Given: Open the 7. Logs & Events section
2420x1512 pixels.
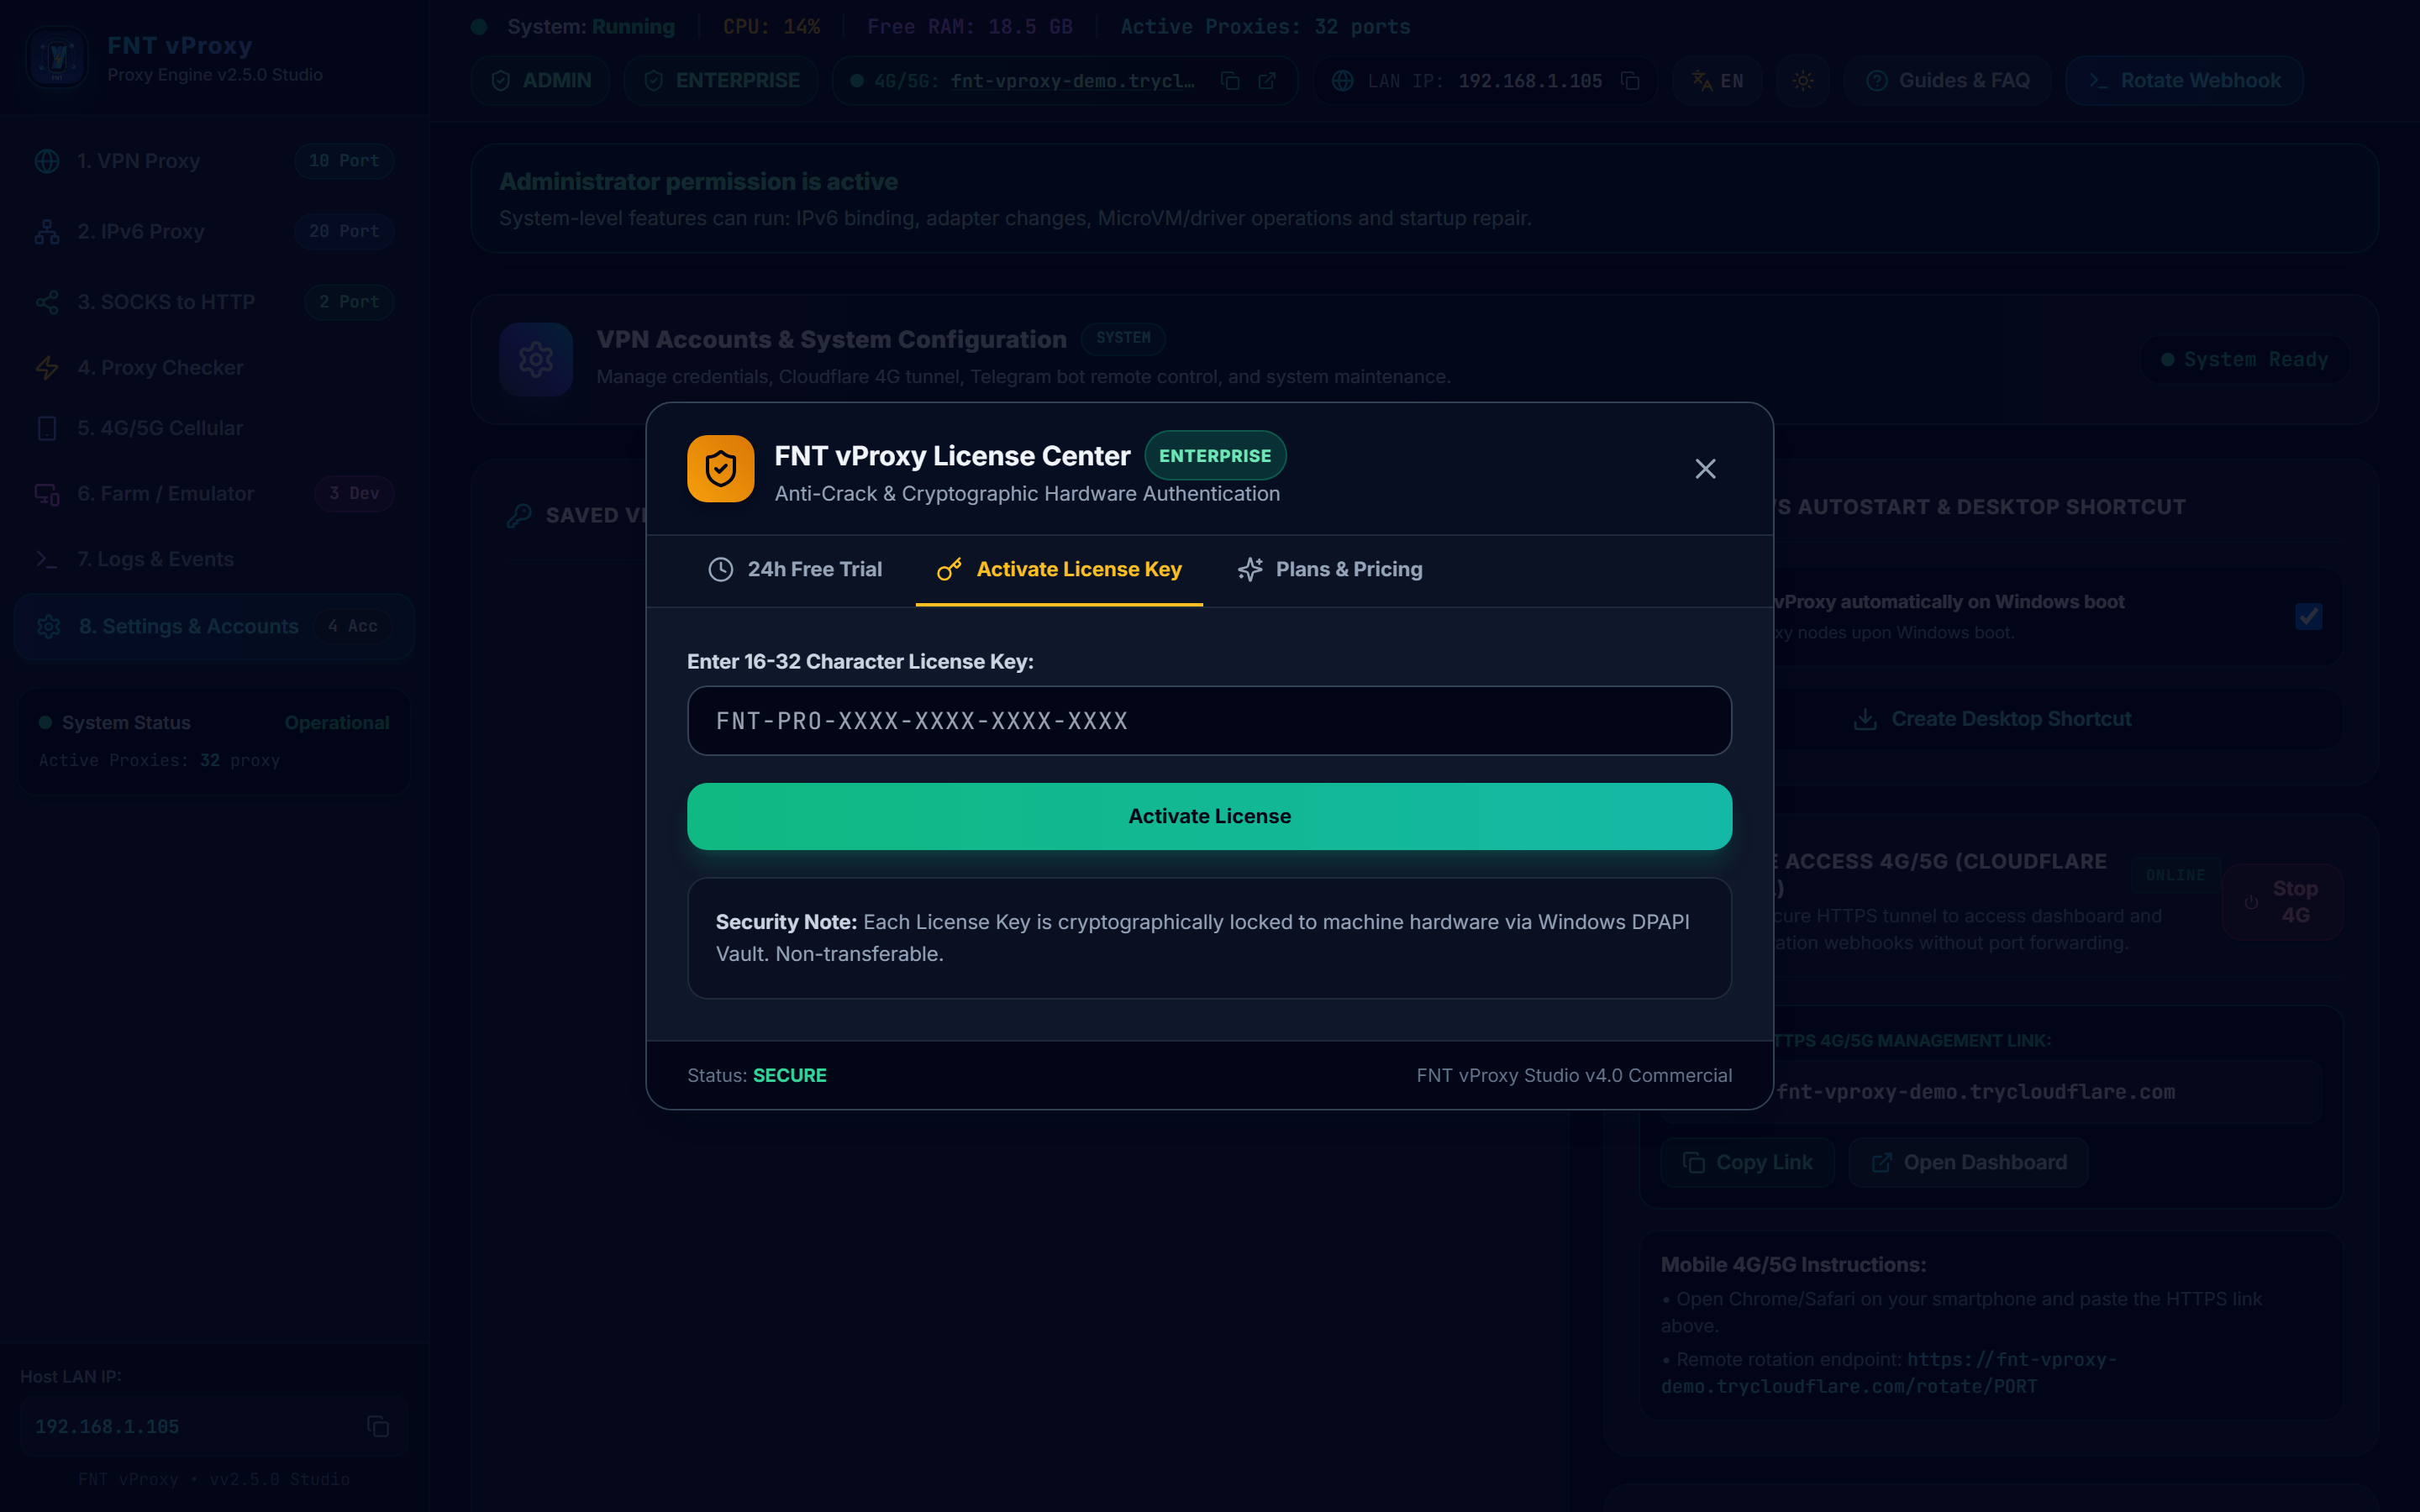Looking at the screenshot, I should [214, 559].
